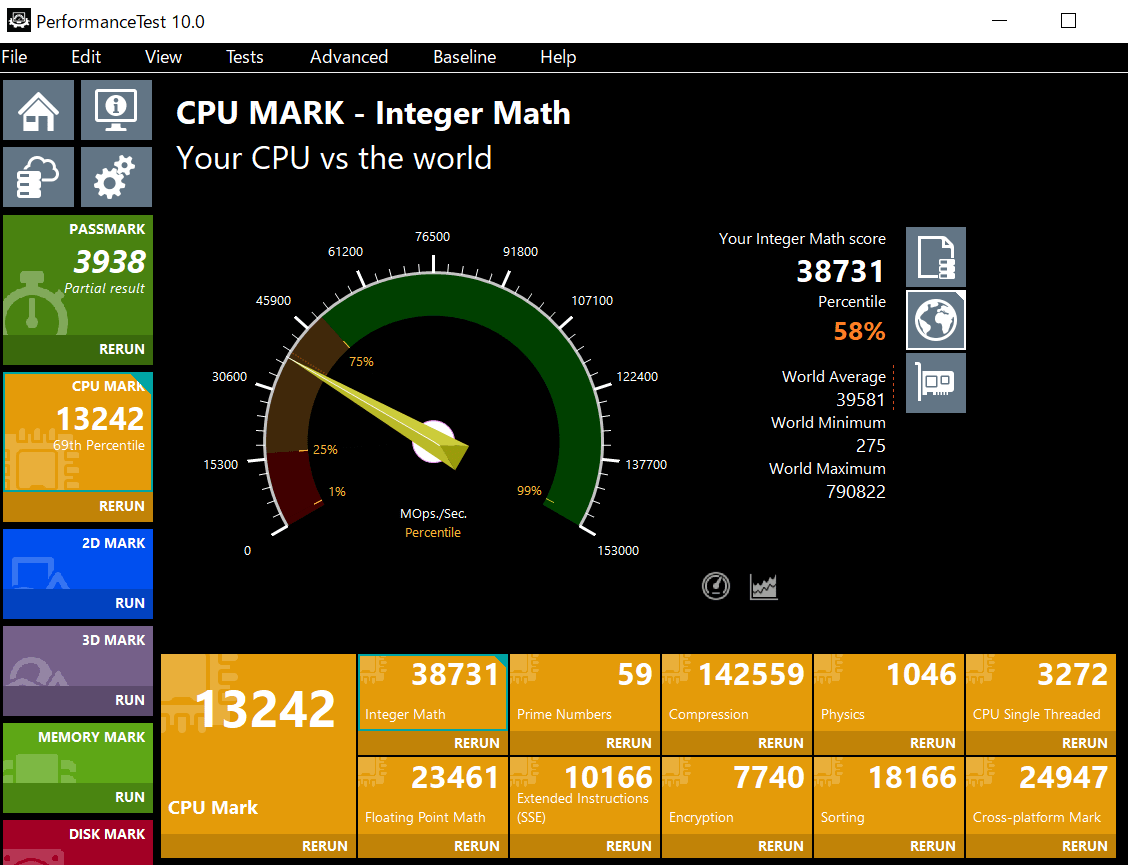Open the File menu
1128x865 pixels.
click(14, 57)
